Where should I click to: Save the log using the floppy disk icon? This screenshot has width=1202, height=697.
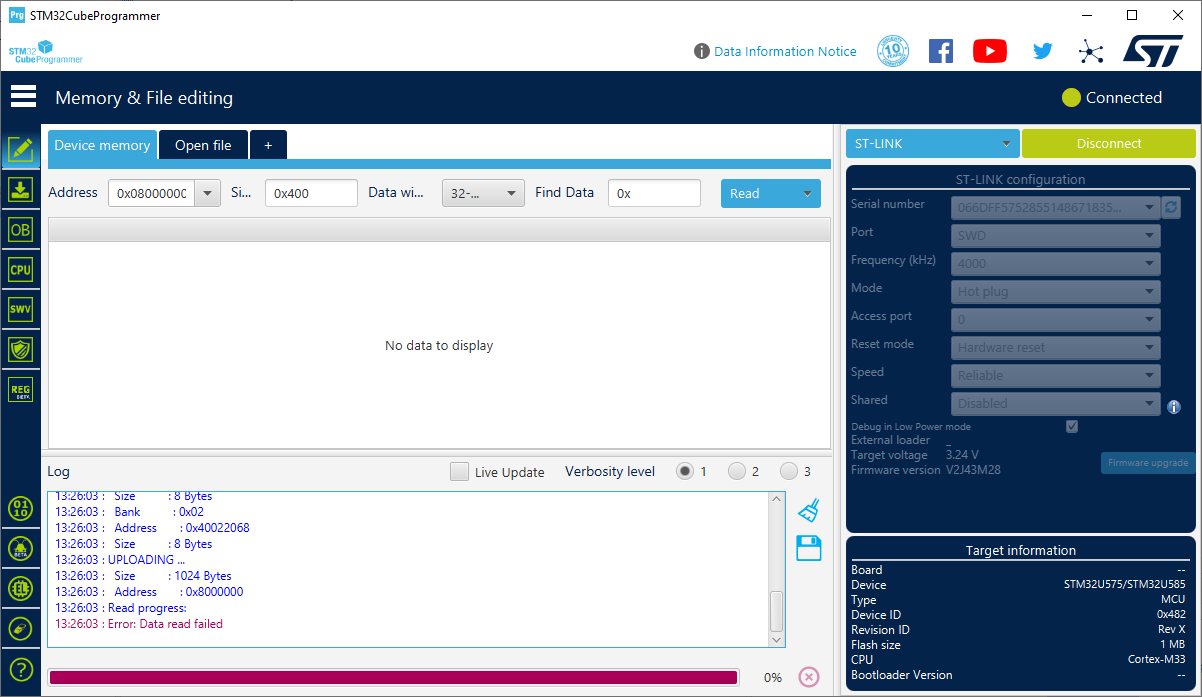pos(808,548)
